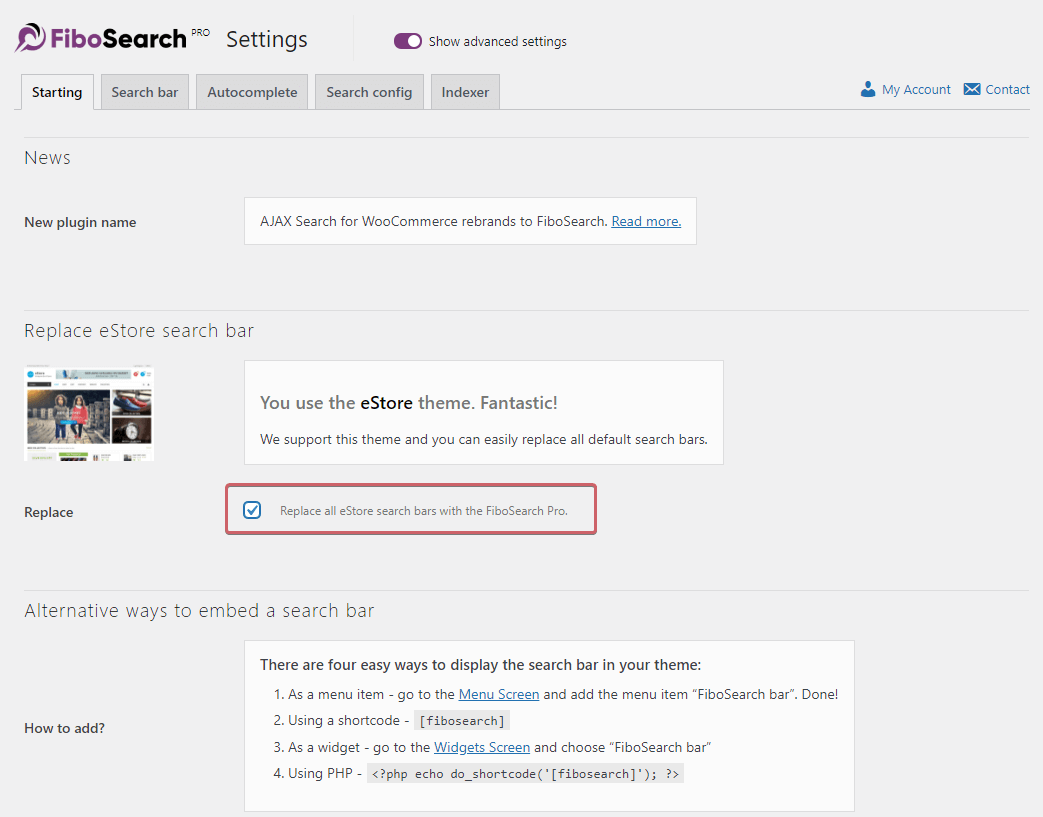Click the [fibosearch] shortcode text
Viewport: 1043px width, 817px height.
click(x=462, y=721)
